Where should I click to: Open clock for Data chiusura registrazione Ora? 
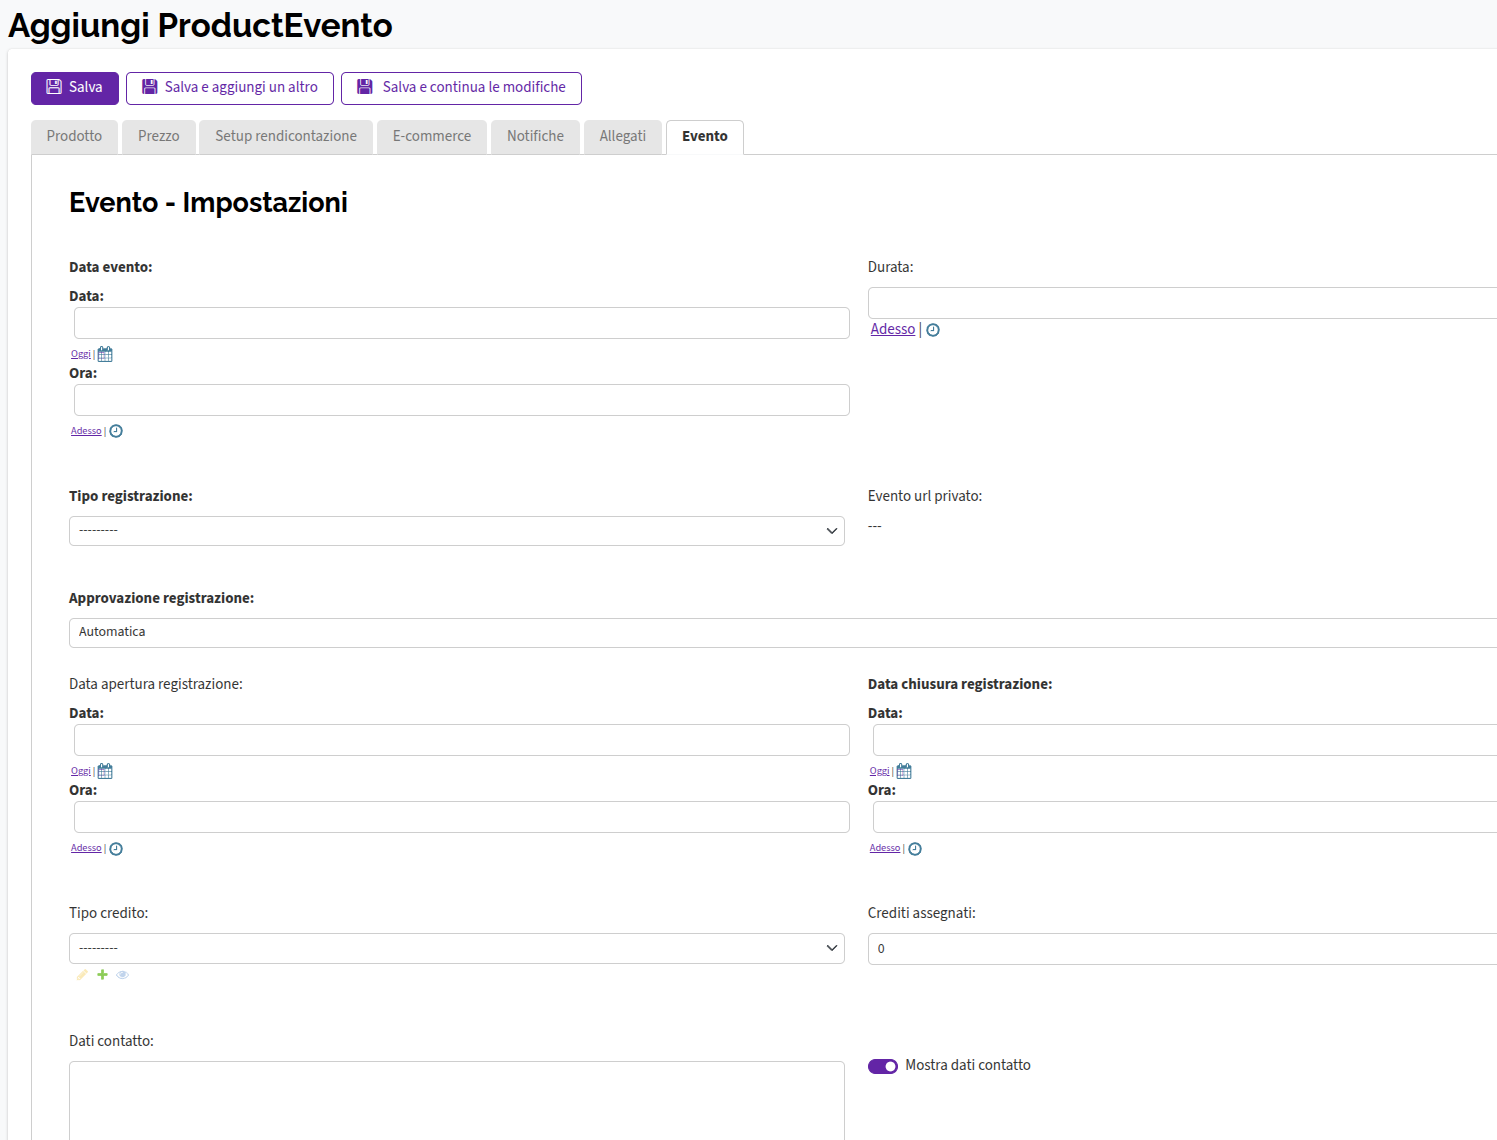[915, 849]
